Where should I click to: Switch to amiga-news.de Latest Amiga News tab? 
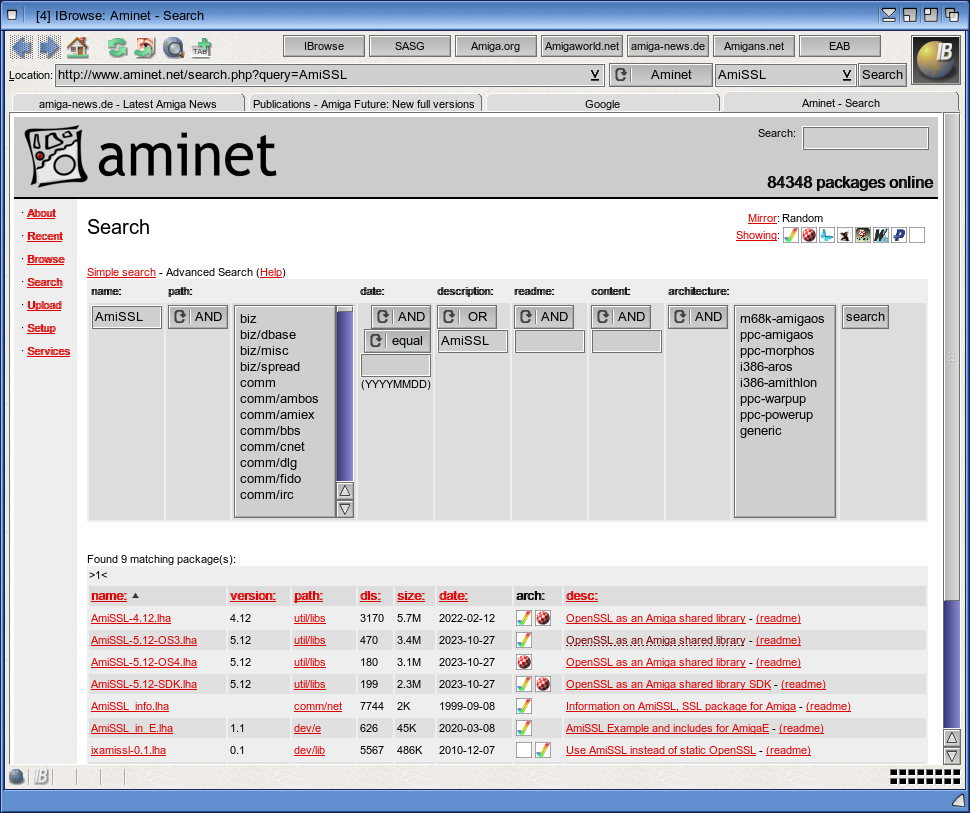click(127, 104)
